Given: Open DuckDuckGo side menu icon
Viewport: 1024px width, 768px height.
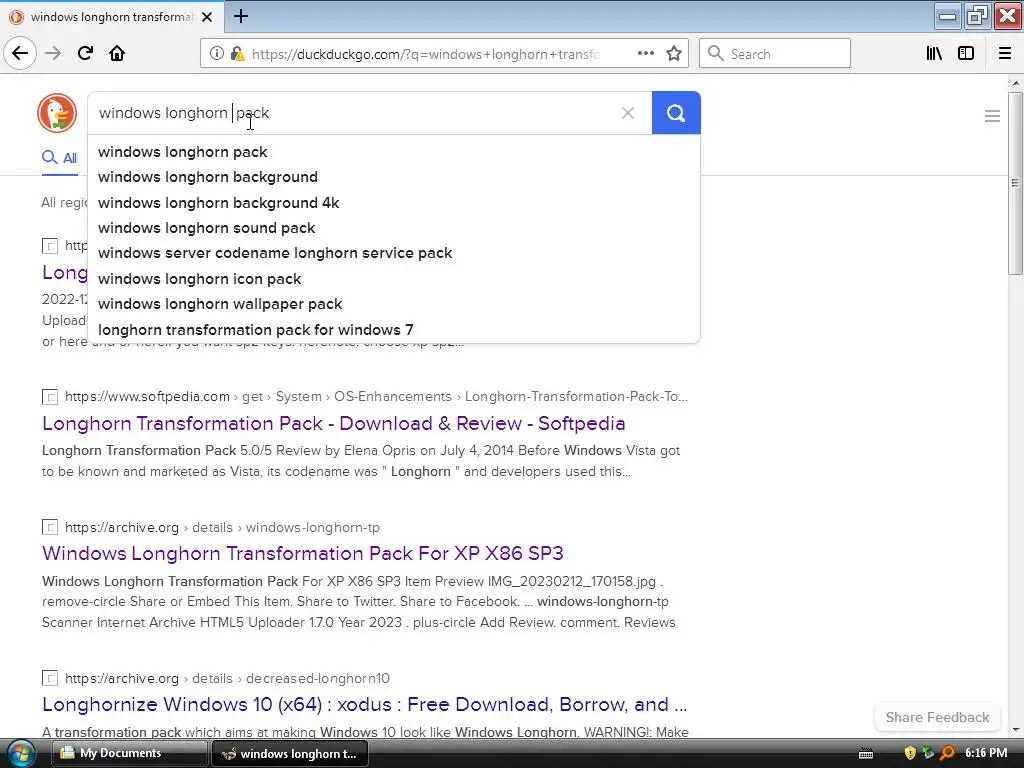Looking at the screenshot, I should click(992, 116).
